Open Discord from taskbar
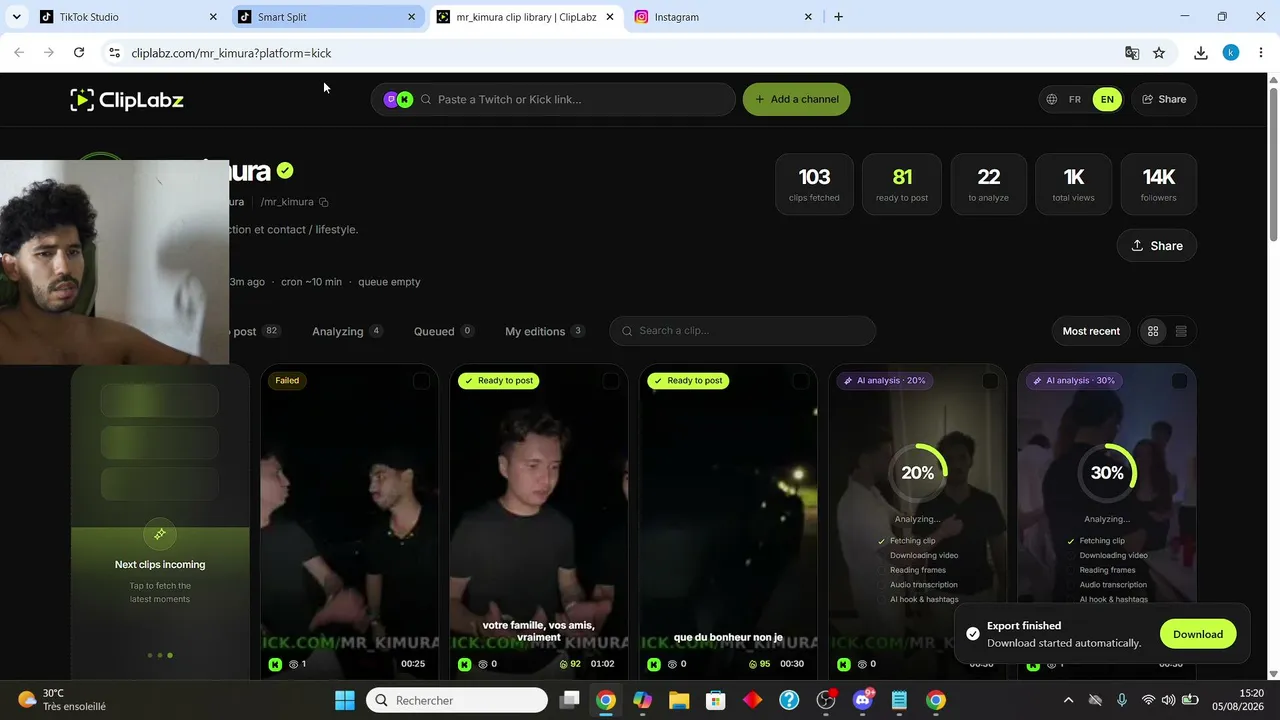This screenshot has width=1280, height=720. point(863,700)
